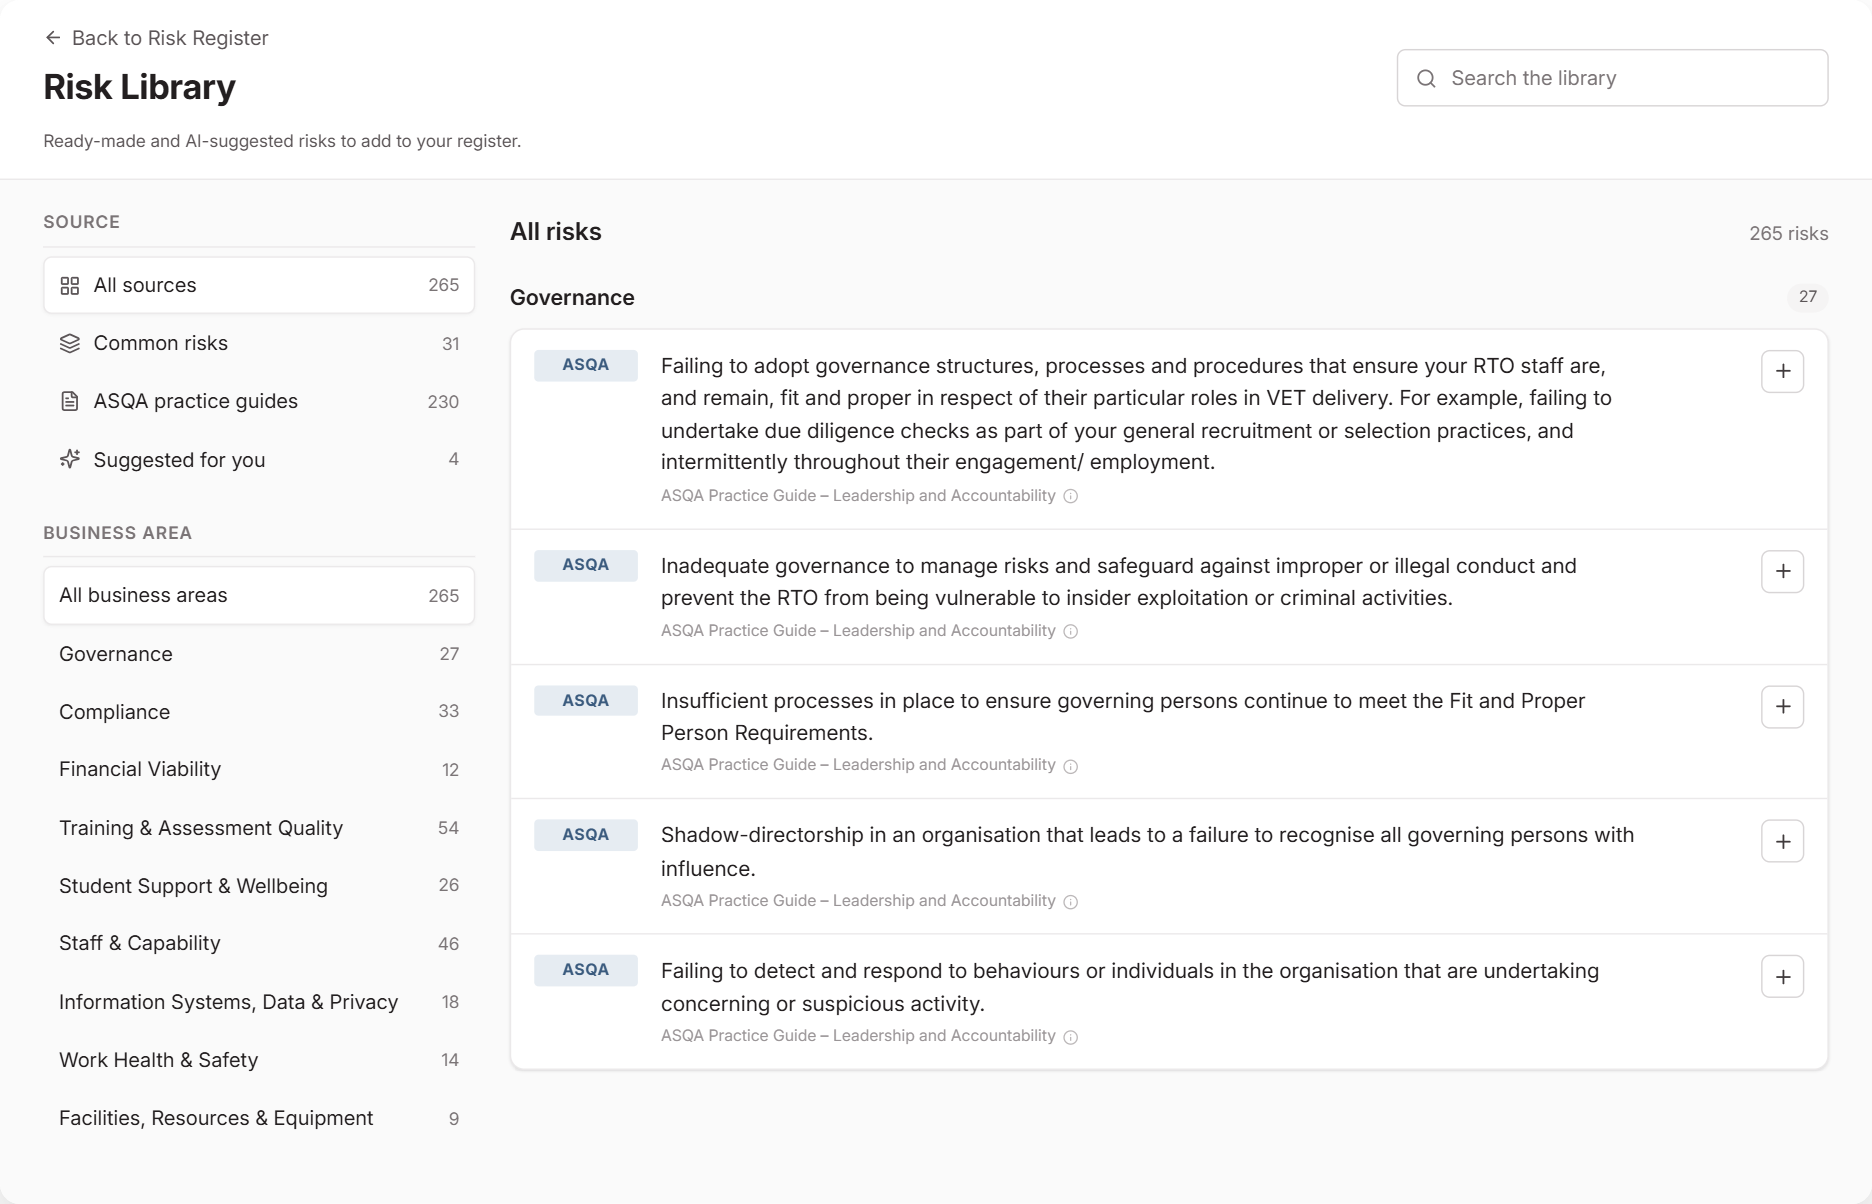Show Information Systems, Data & Privacy risks
Viewport: 1872px width, 1204px height.
pos(259,1002)
